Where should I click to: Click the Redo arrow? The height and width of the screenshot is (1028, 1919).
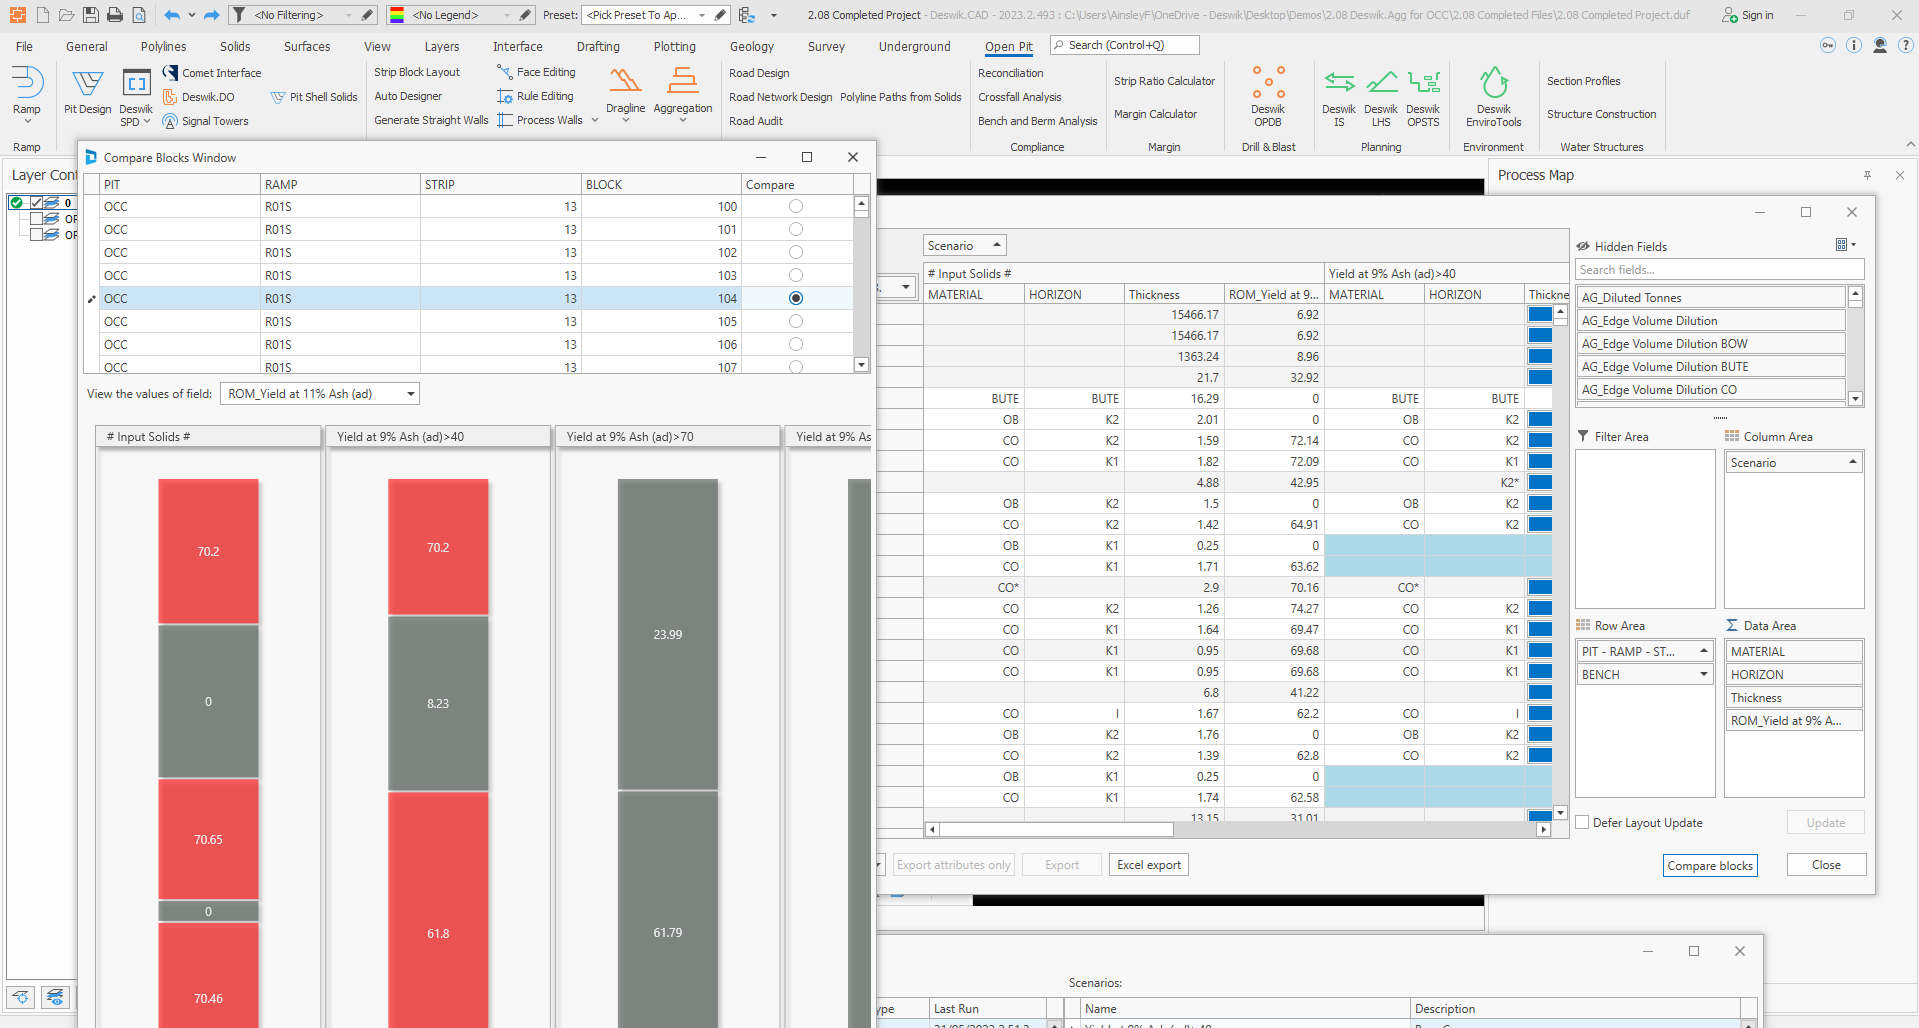[211, 15]
